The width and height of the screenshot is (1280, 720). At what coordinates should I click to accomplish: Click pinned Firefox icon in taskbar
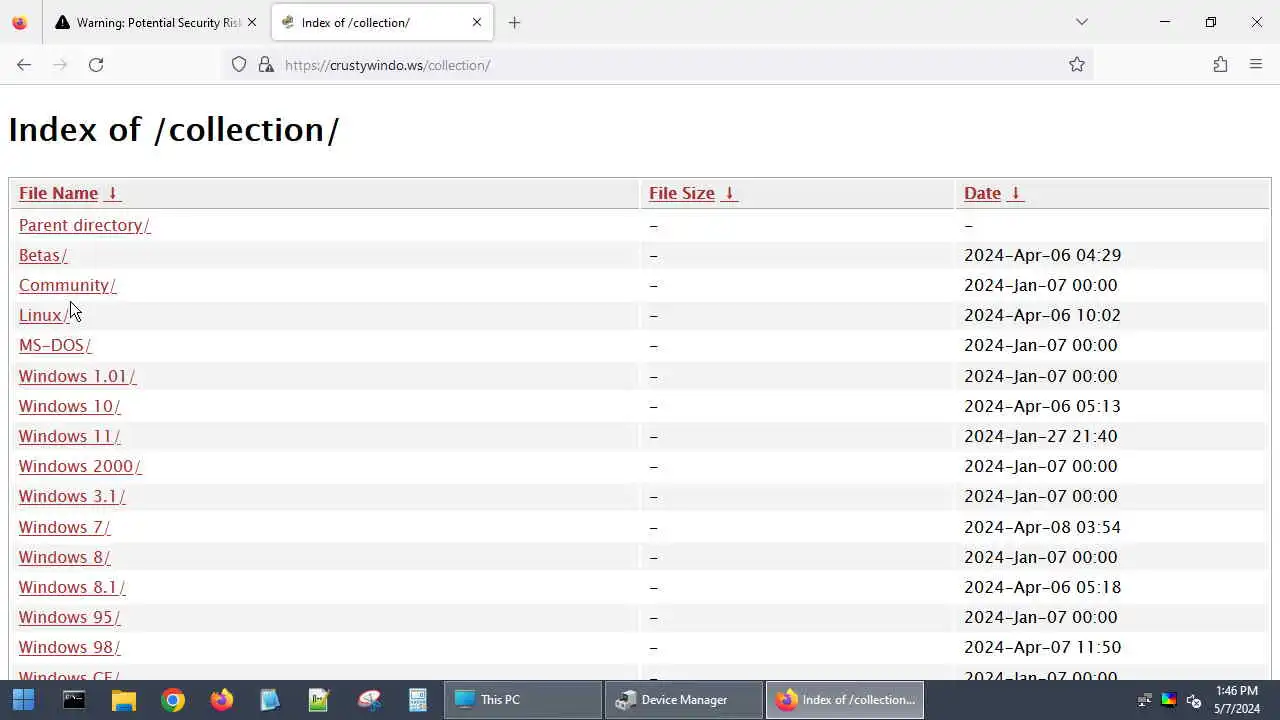coord(222,700)
